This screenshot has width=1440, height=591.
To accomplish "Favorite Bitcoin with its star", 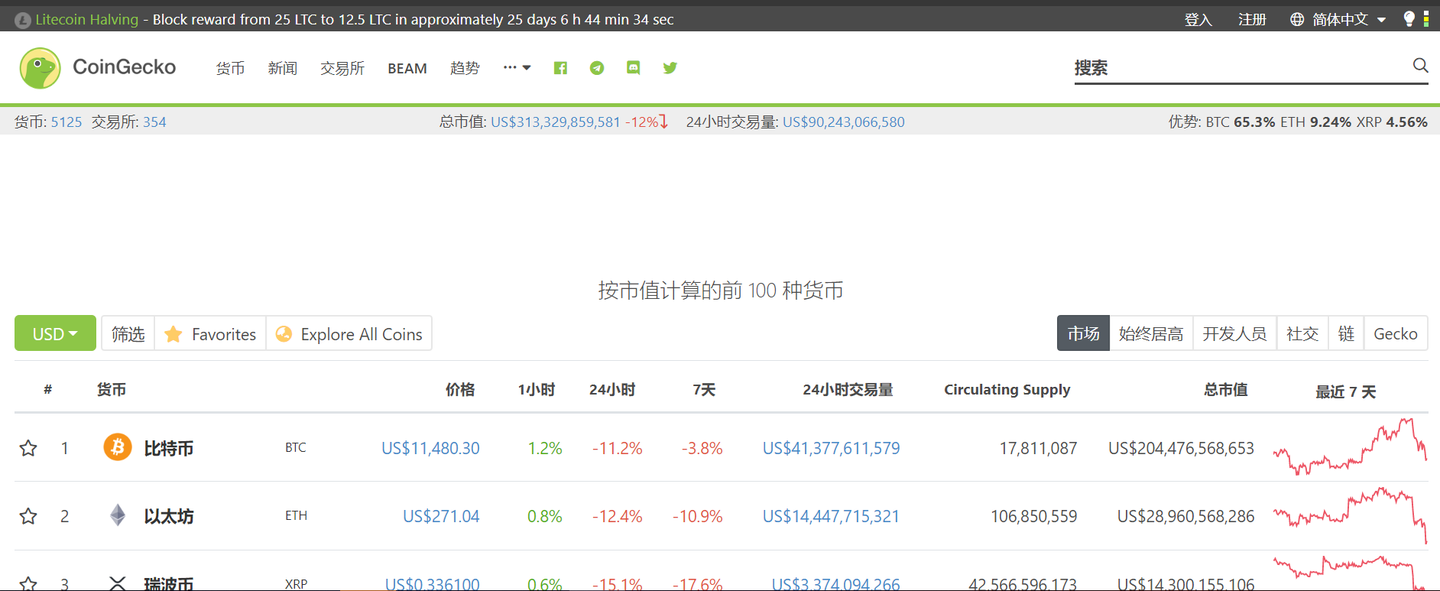I will coord(28,448).
